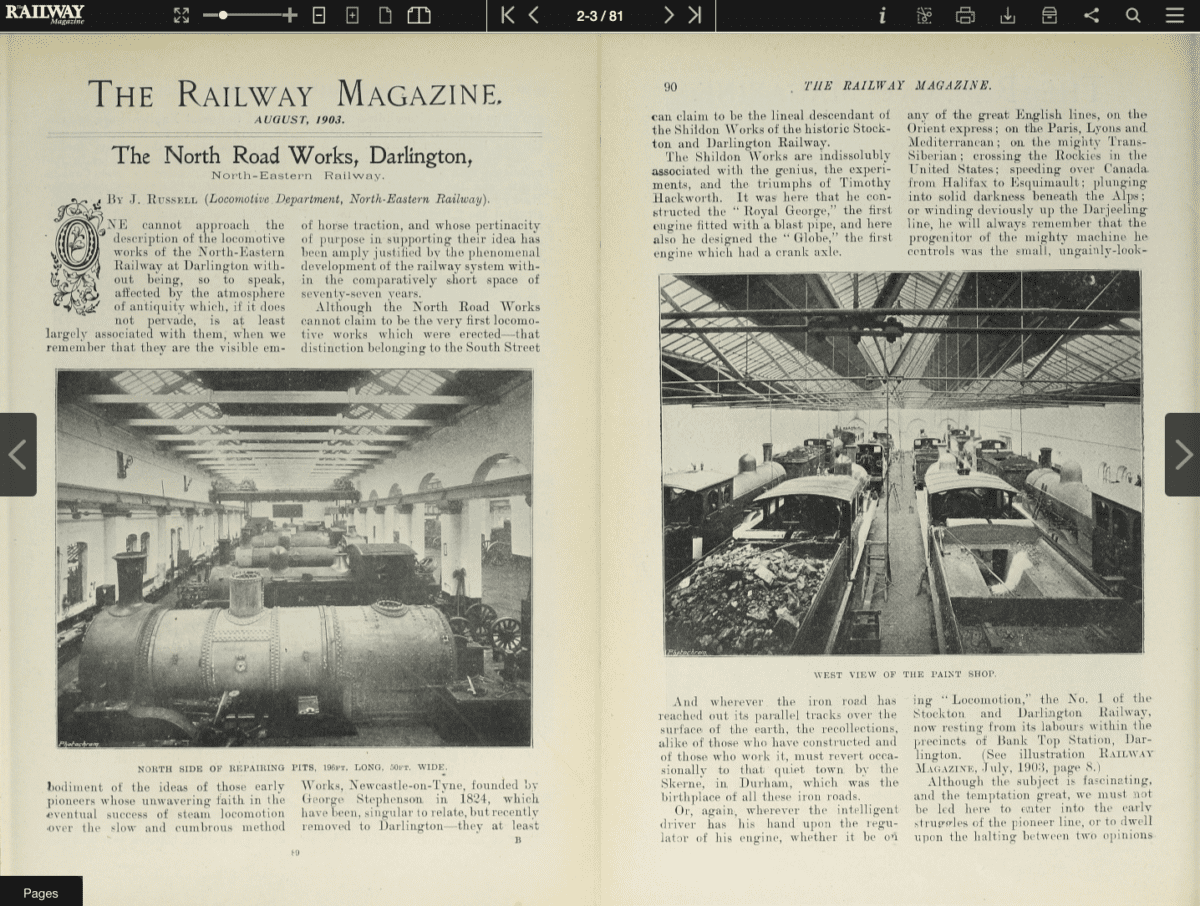Click caption 'WEST VIEW OF THE PAINT SHOP'
1200x906 pixels.
pyautogui.click(x=904, y=673)
